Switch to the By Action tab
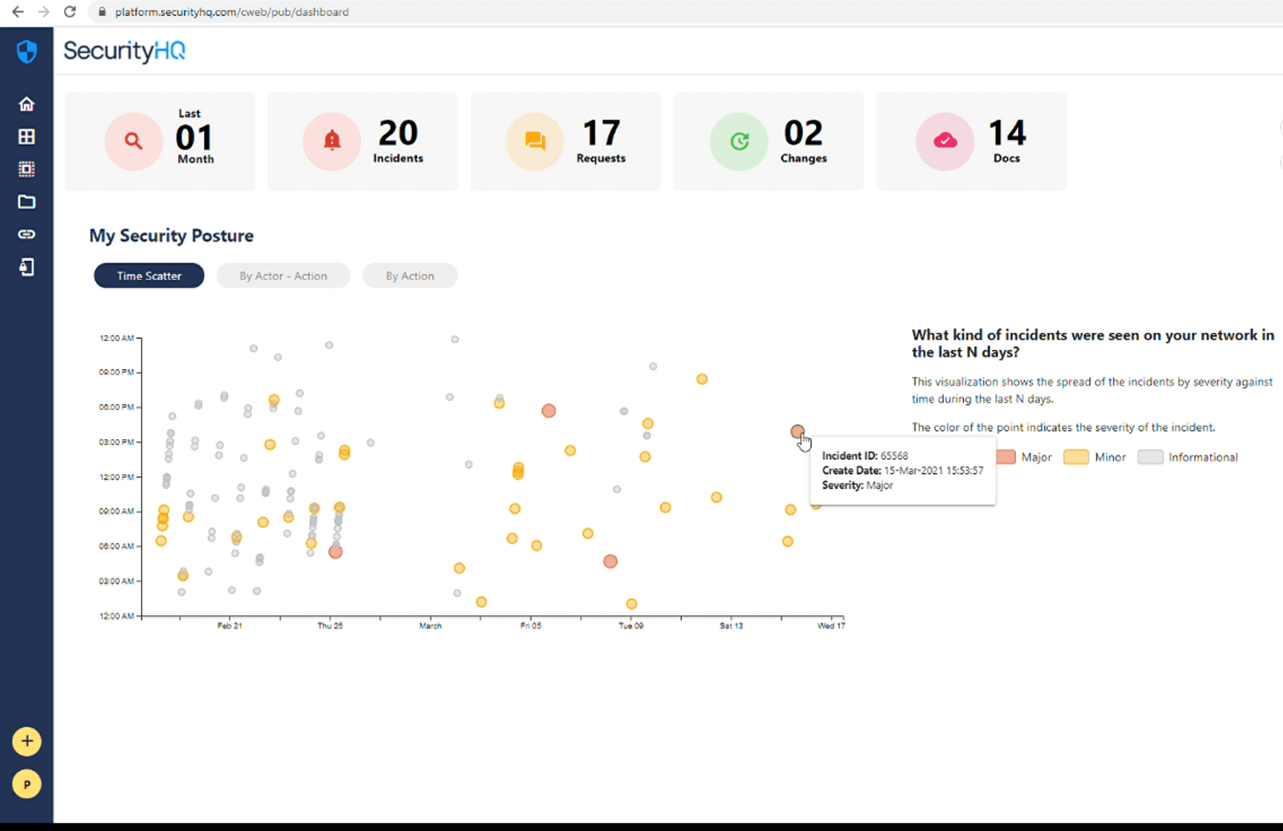The height and width of the screenshot is (831, 1283). (410, 276)
